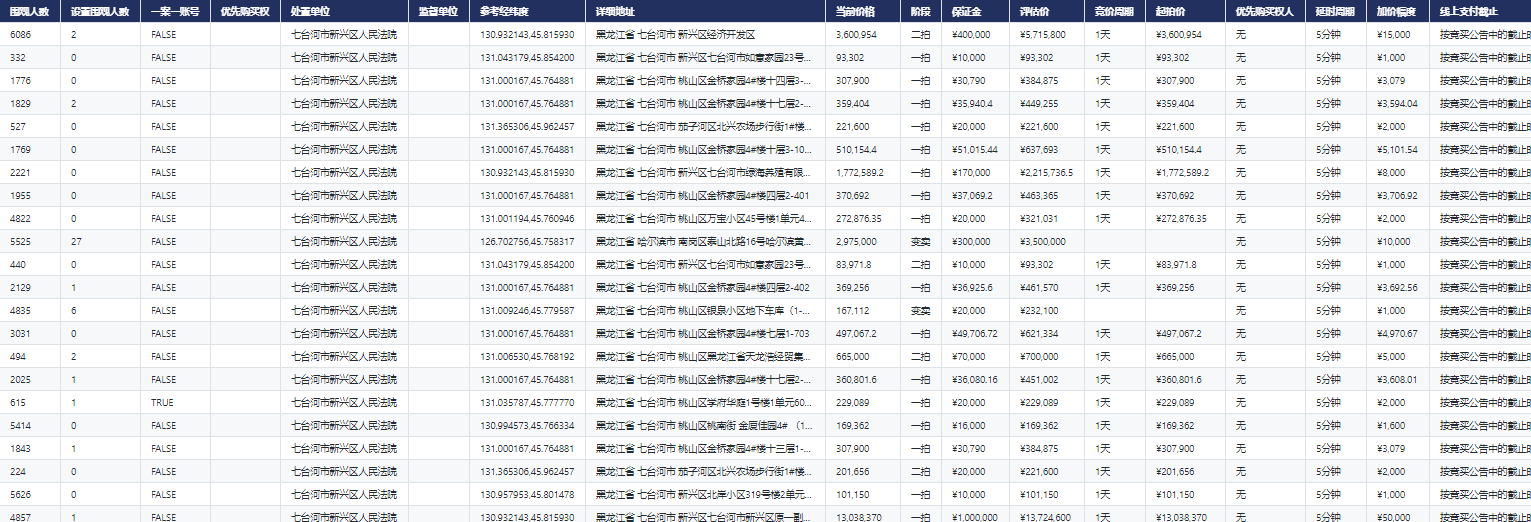Click the 线上支付截止 column header
This screenshot has width=1531, height=522.
[1480, 11]
